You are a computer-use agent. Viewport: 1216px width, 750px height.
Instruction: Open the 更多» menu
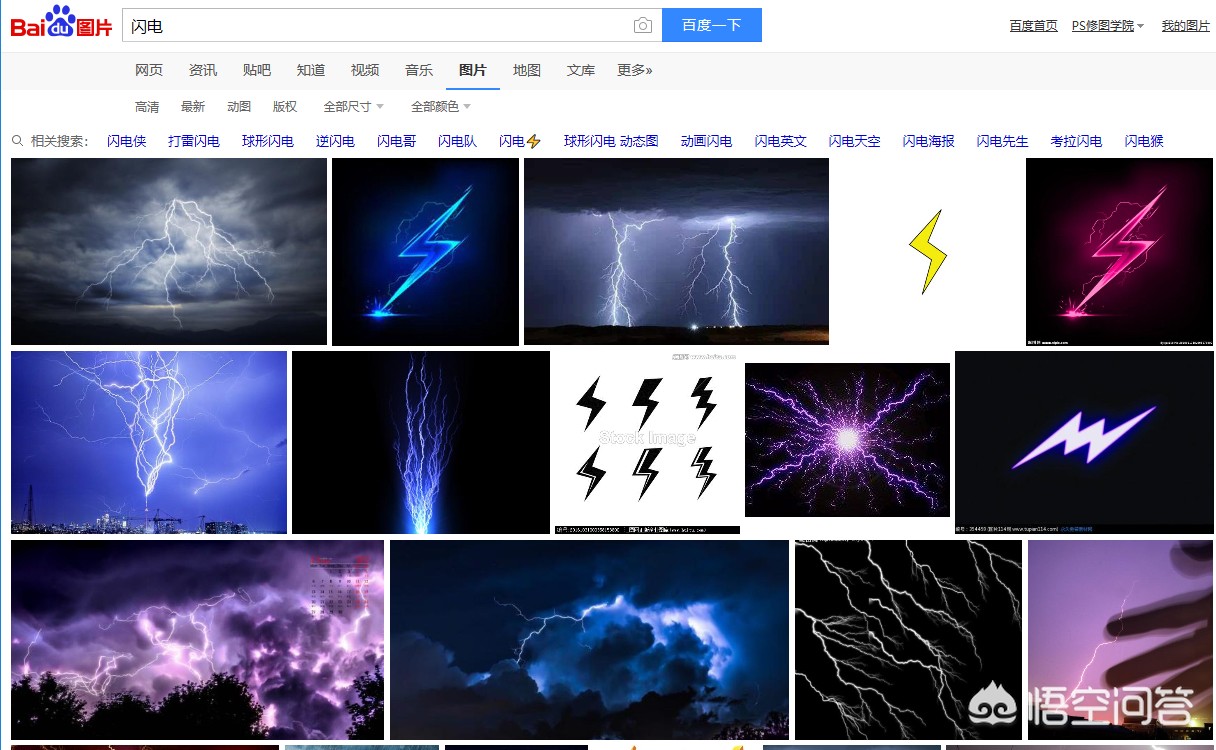coord(635,70)
